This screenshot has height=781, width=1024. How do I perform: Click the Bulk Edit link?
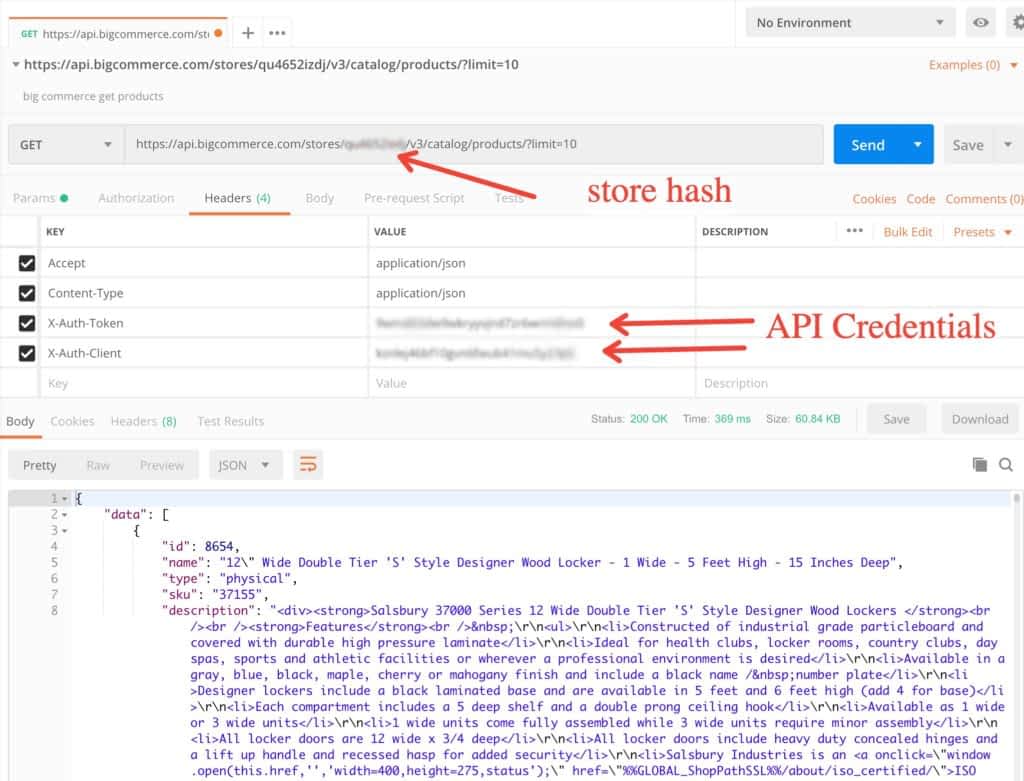(908, 232)
